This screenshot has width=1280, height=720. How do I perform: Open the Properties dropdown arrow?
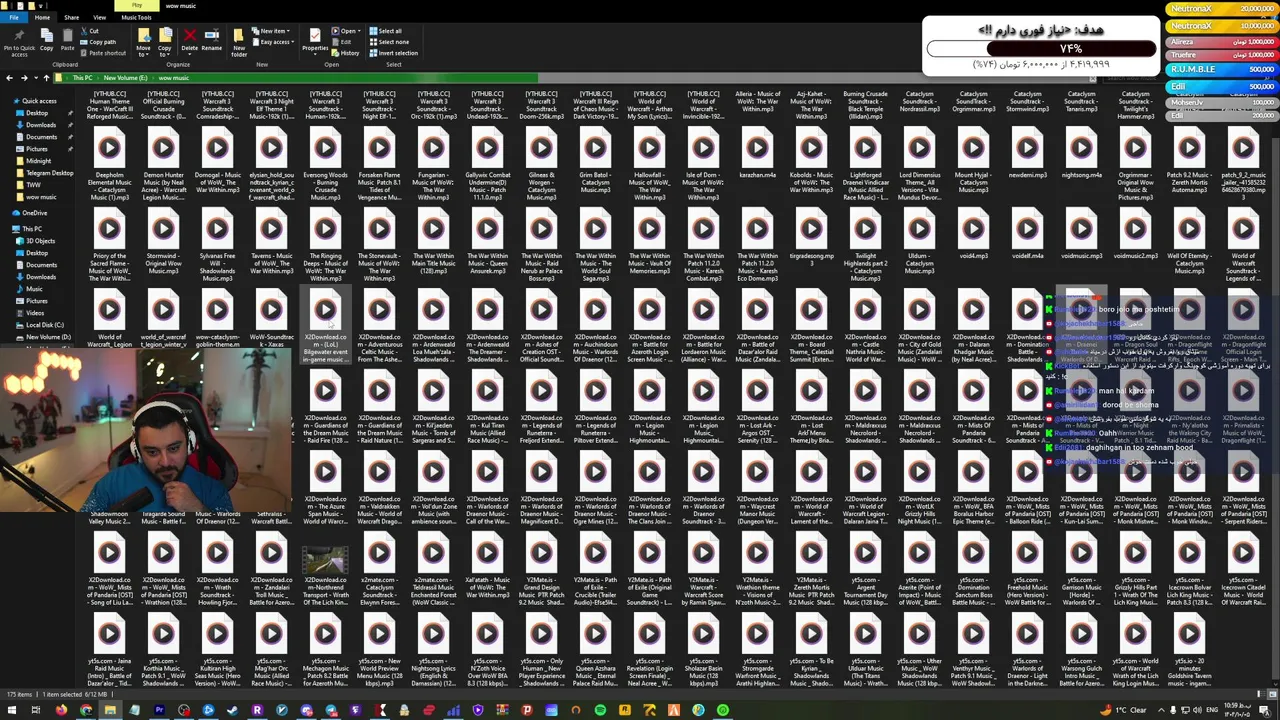coord(315,55)
